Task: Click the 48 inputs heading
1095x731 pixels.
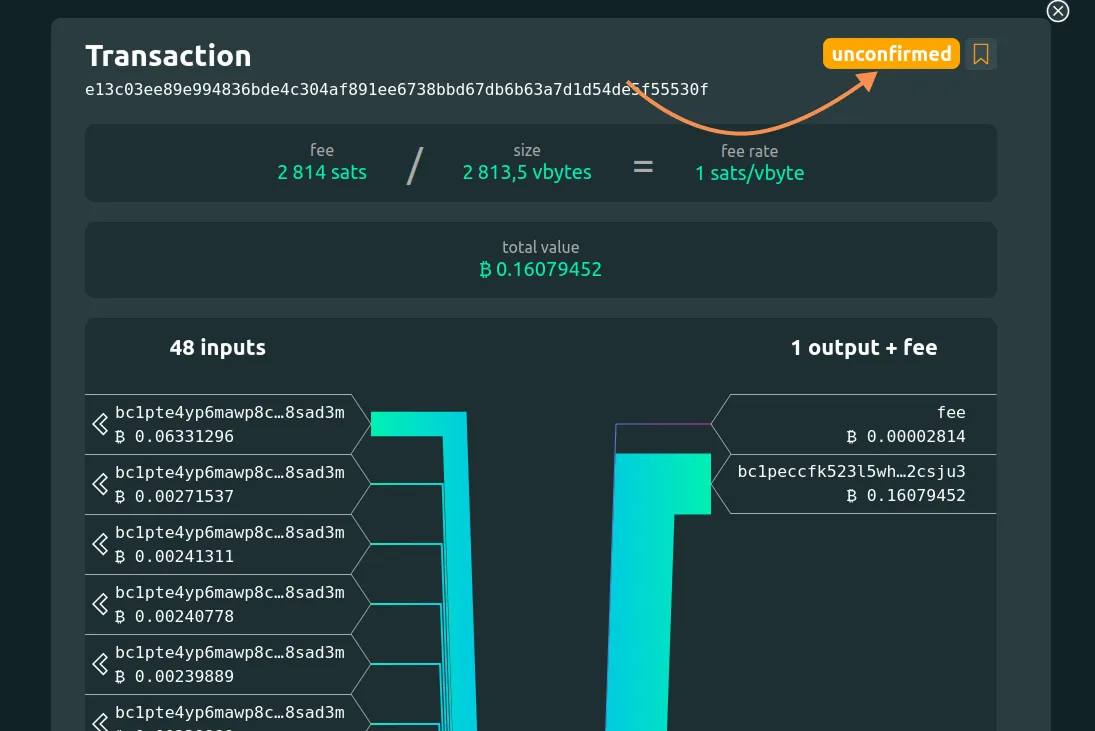Action: click(218, 348)
